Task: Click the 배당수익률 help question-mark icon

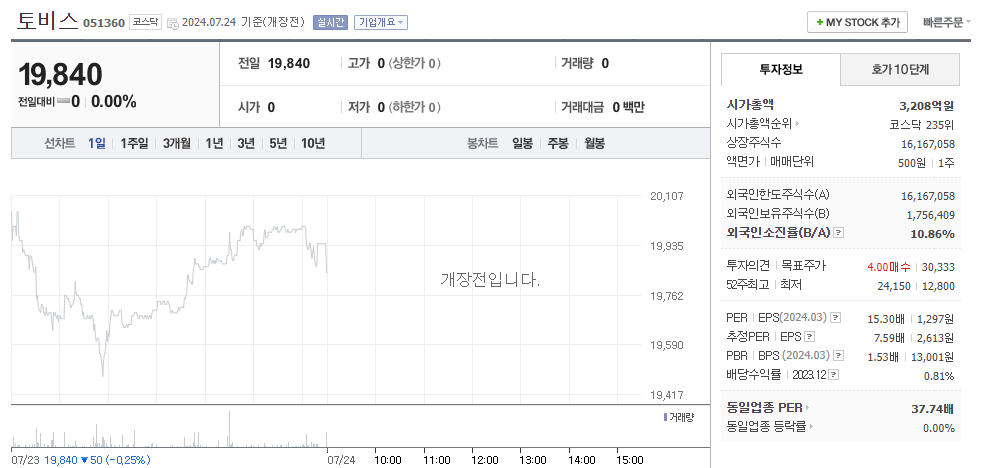Action: point(834,375)
